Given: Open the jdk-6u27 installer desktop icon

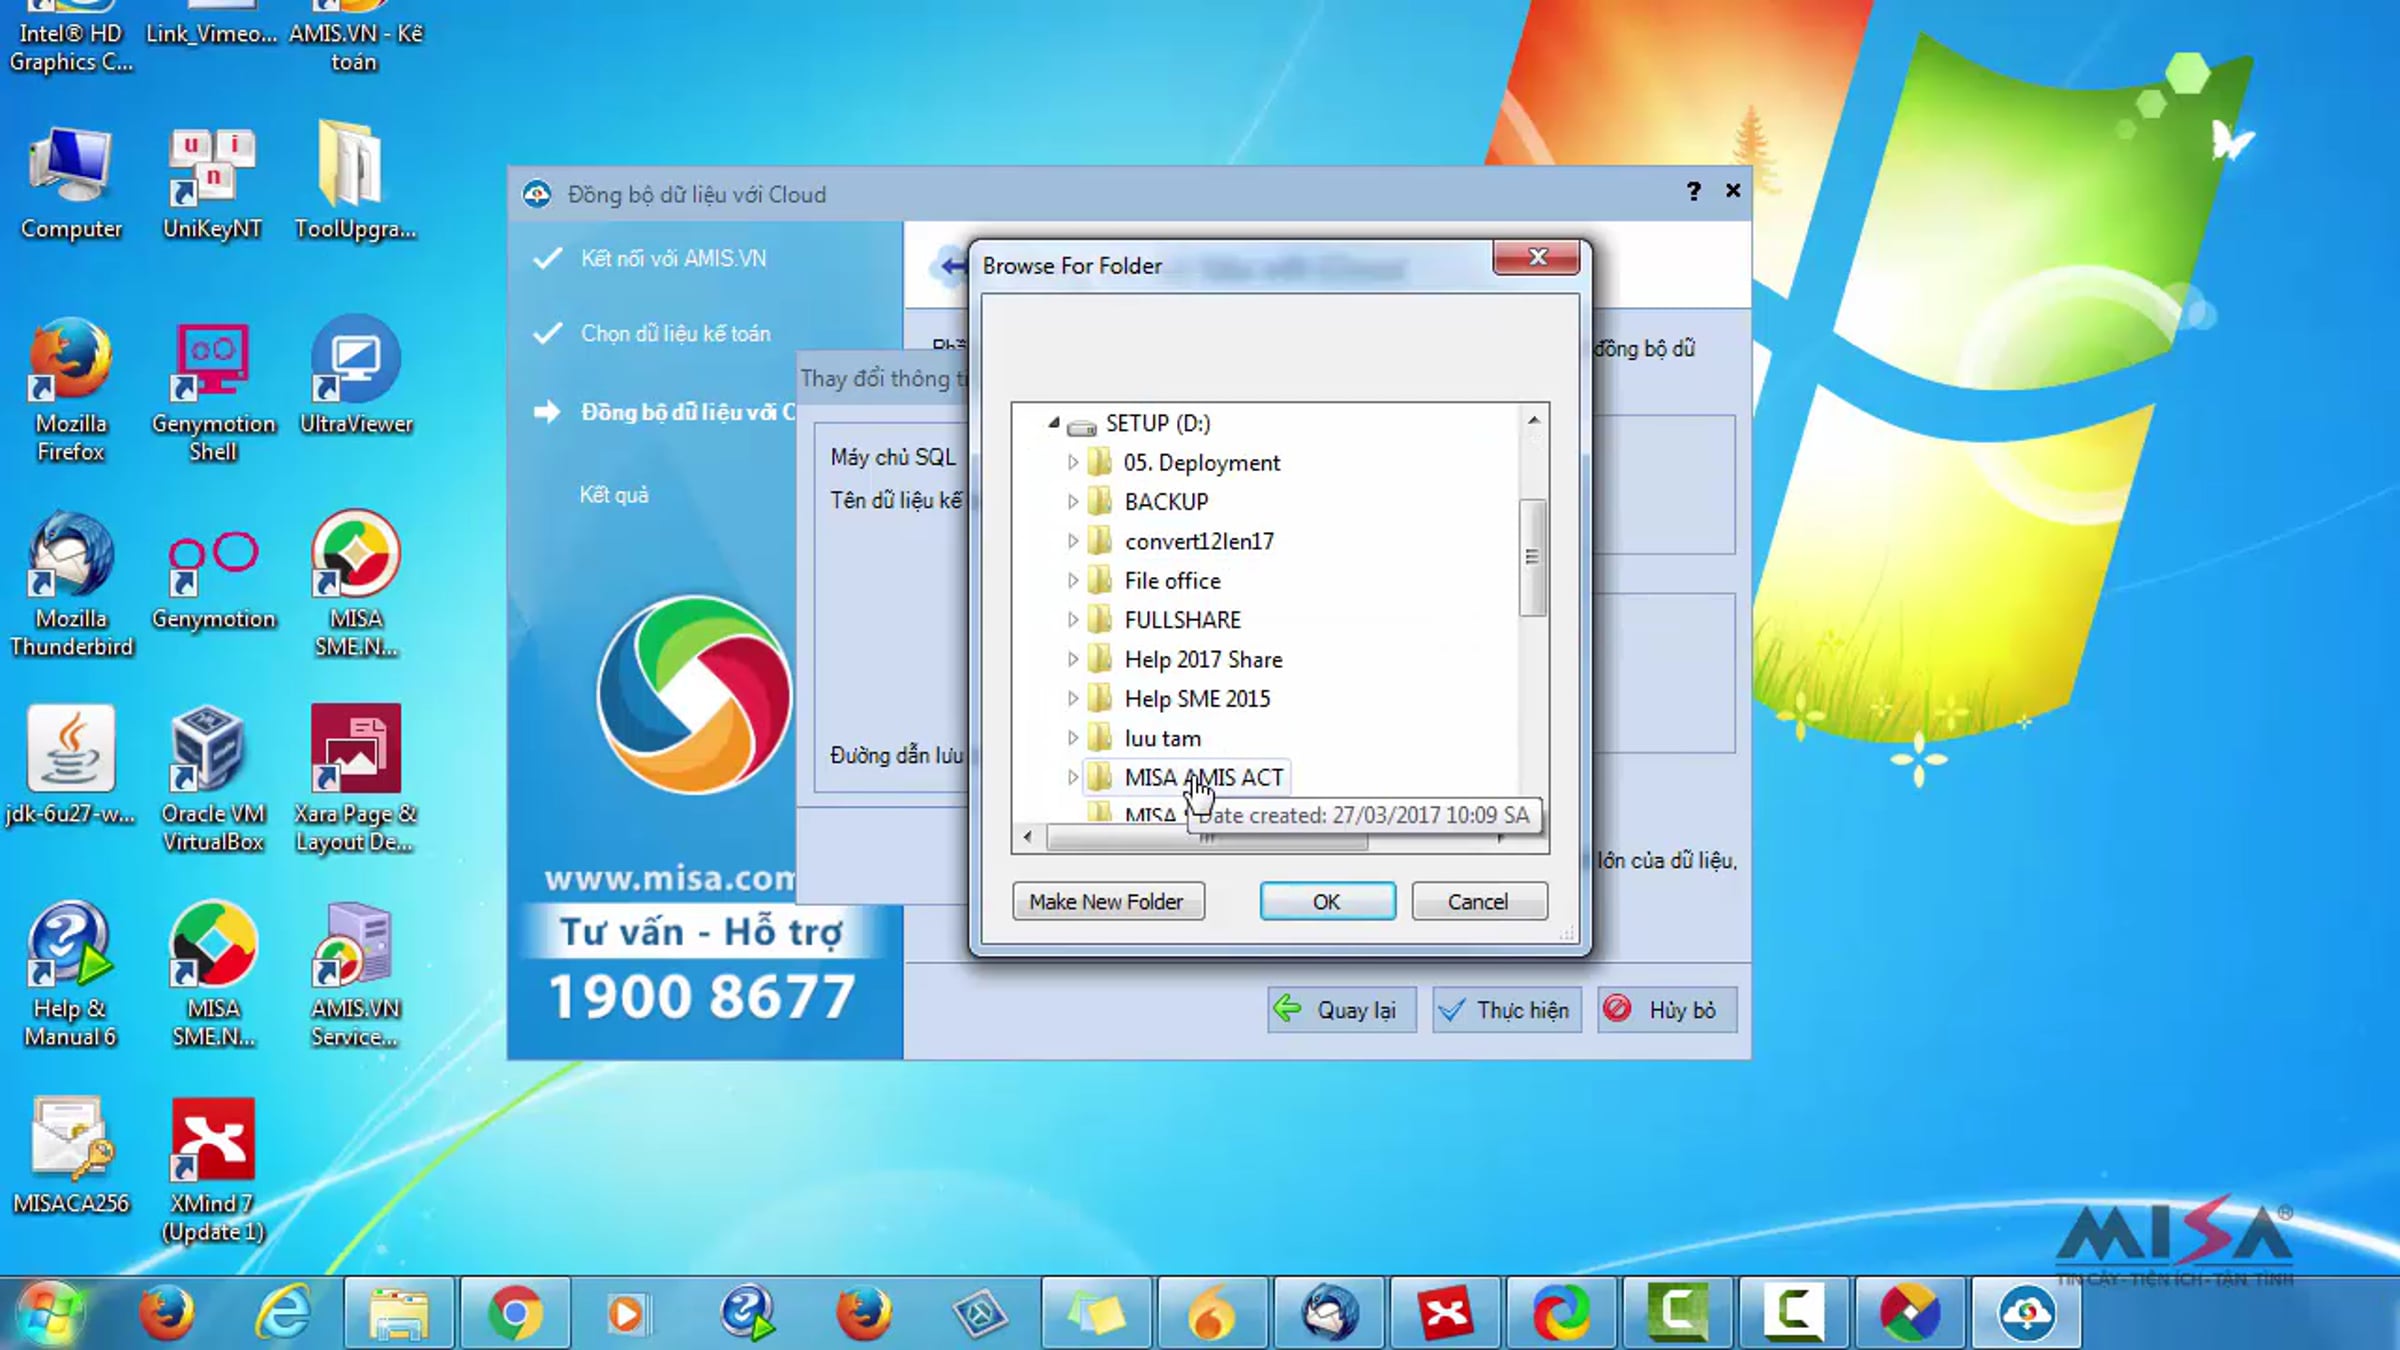Looking at the screenshot, I should [x=70, y=765].
